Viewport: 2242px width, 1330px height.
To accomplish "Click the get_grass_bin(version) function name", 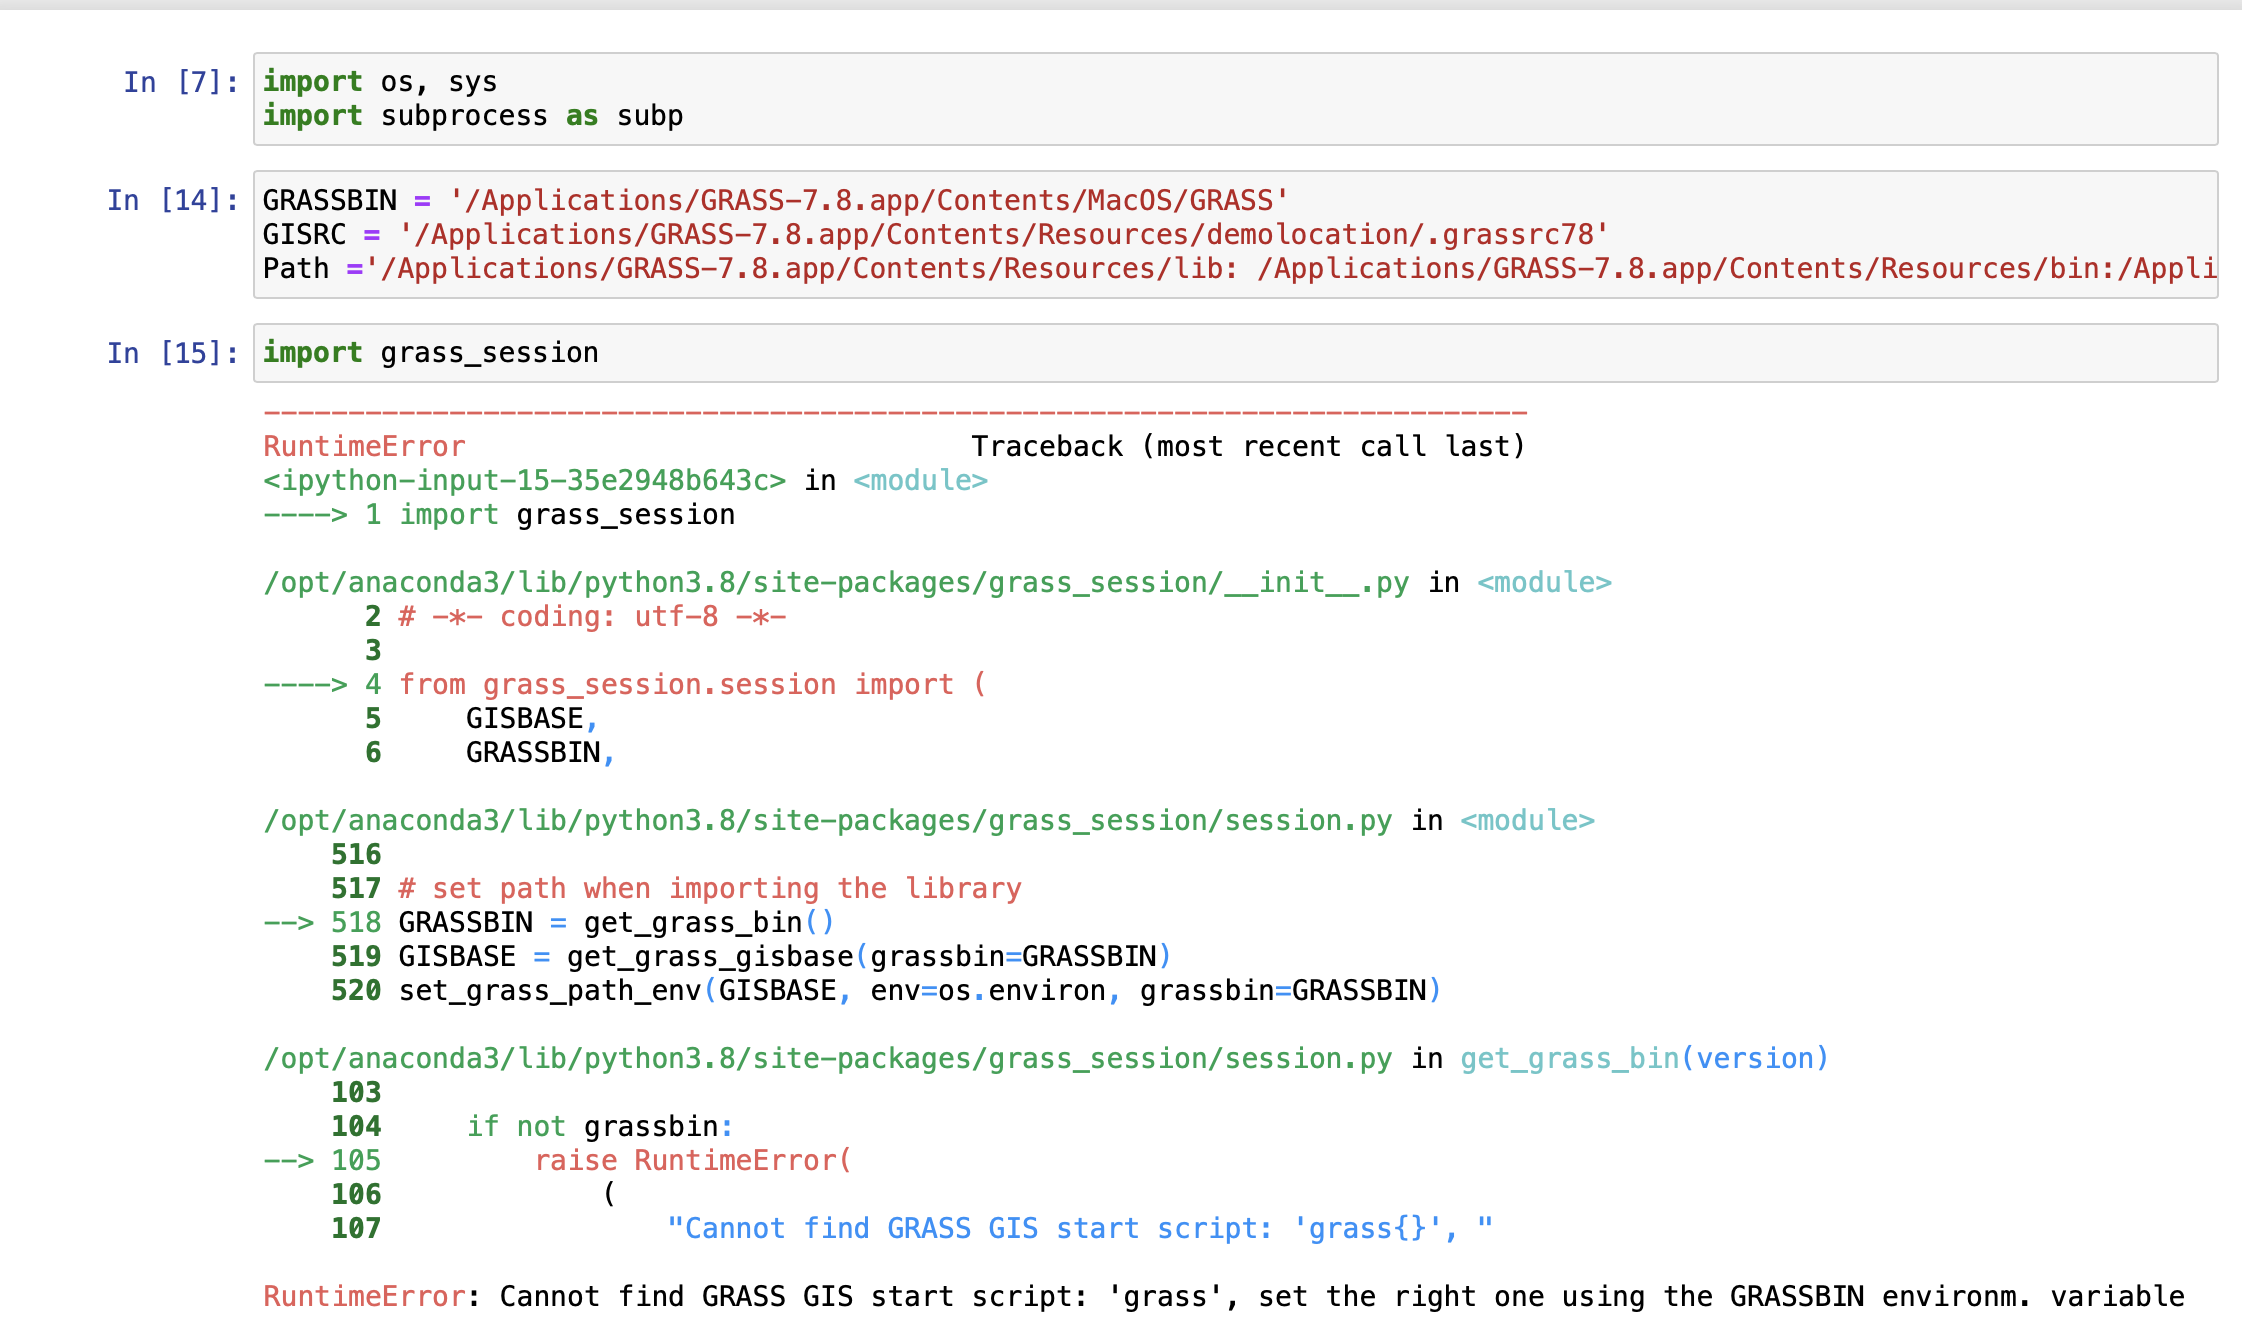I will coord(1644,1059).
